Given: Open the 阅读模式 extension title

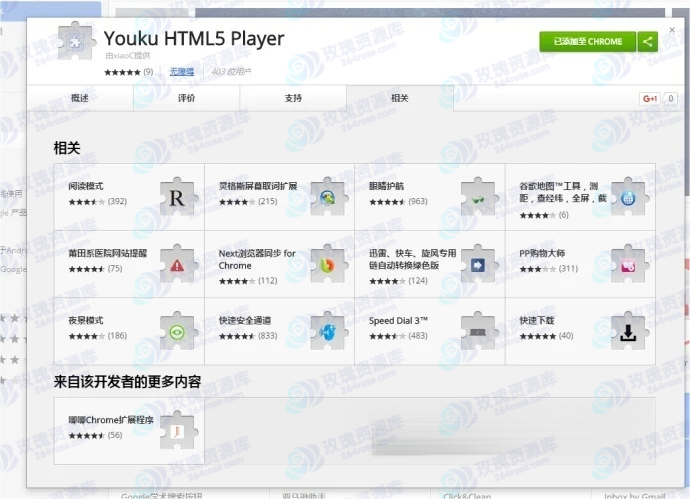Looking at the screenshot, I should click(86, 186).
